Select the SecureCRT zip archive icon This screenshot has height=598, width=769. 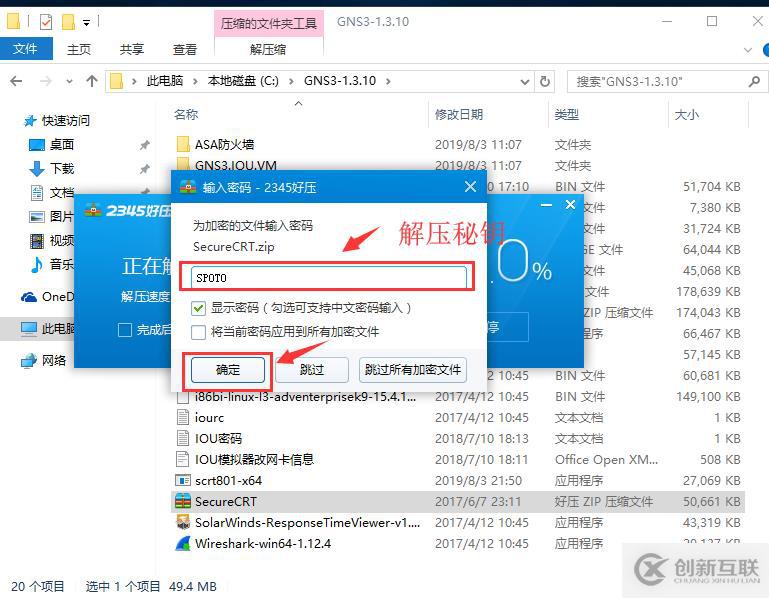tap(183, 501)
